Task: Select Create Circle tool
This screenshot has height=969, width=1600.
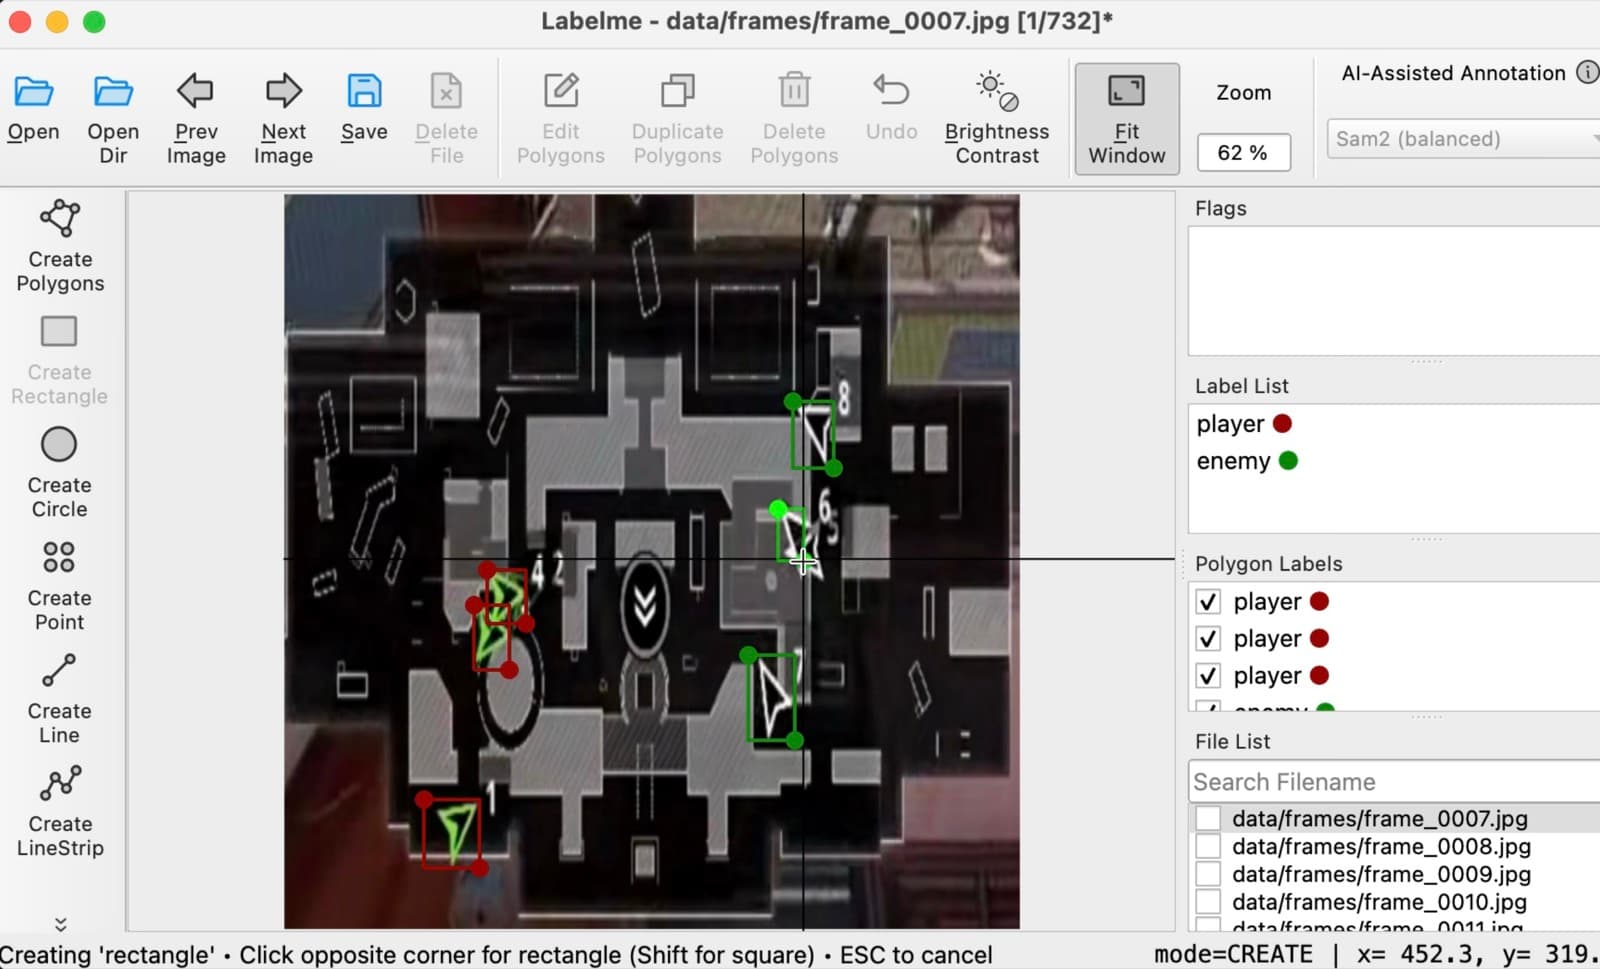Action: point(60,473)
